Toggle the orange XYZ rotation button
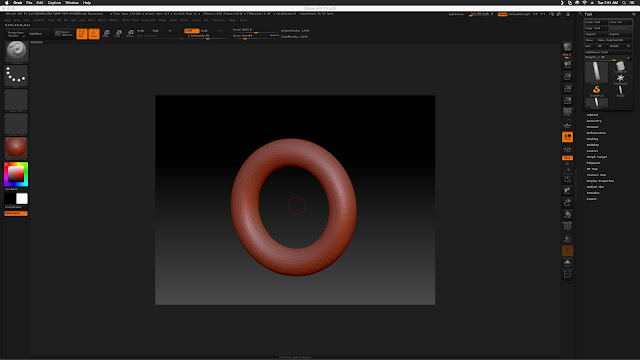 click(x=567, y=158)
